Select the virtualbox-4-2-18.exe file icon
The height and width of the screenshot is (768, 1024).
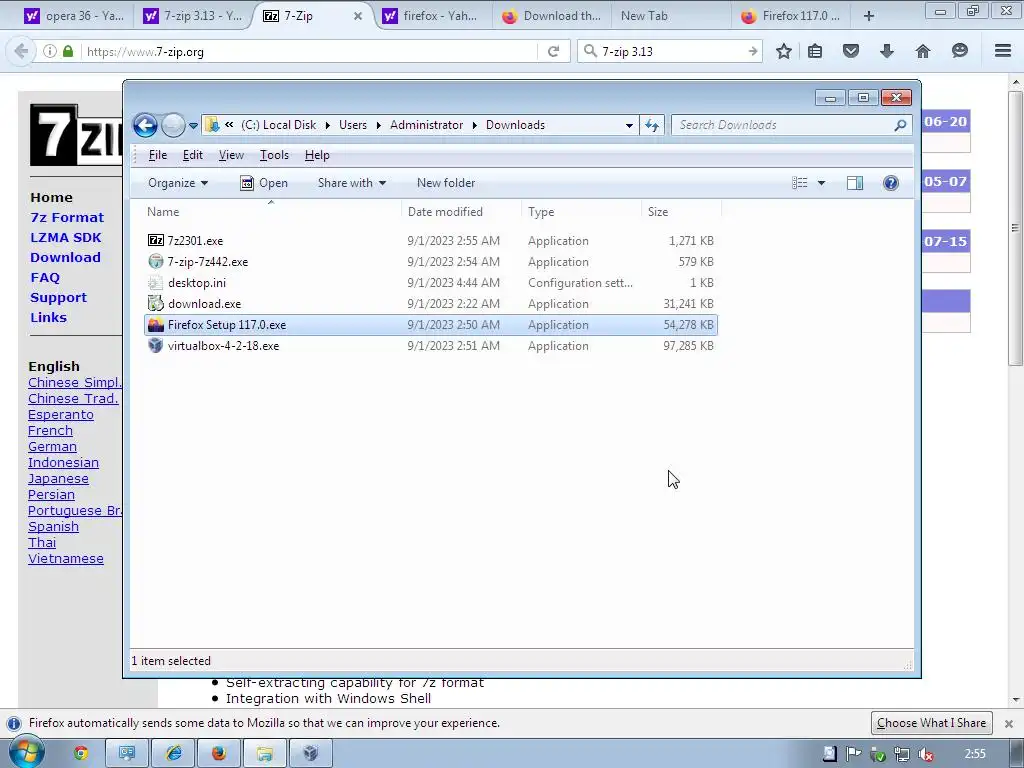pyautogui.click(x=155, y=345)
